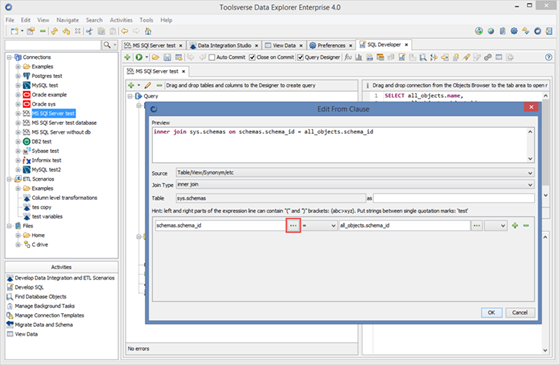Screen dimensions: 560x365
Task: Open Manage Connection Templates activity
Action: pos(49,315)
